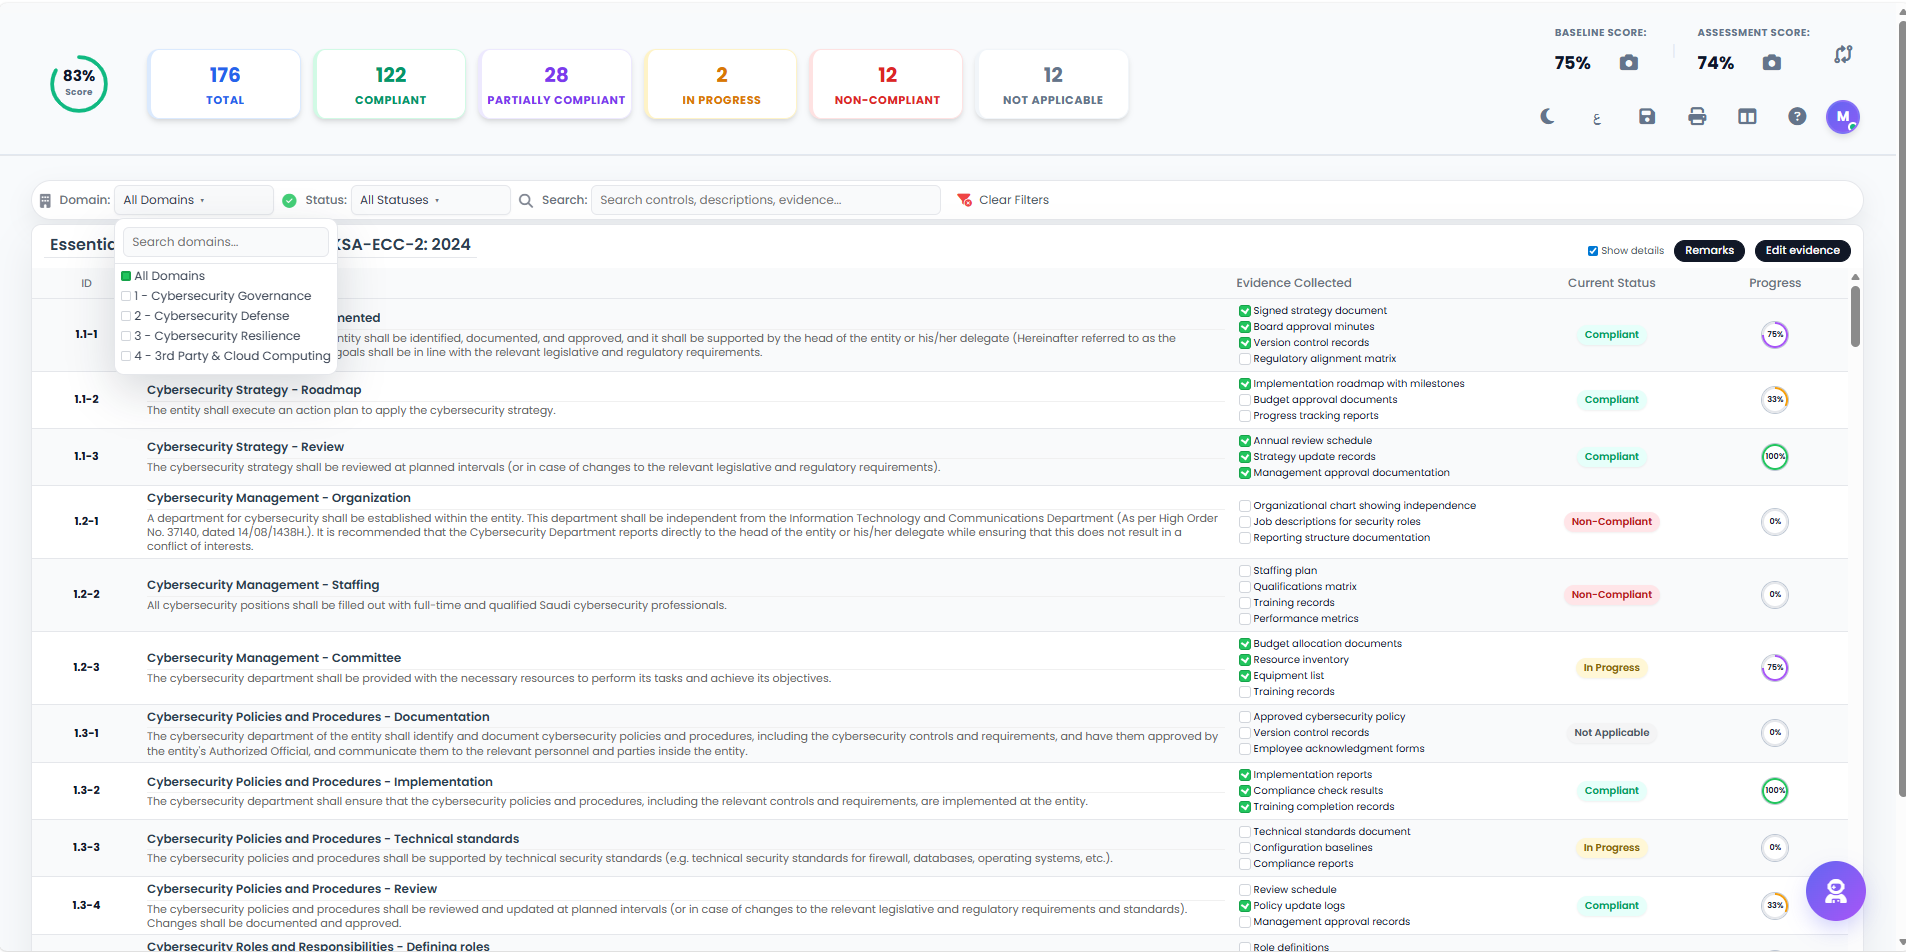Viewport: 1906px width, 952px height.
Task: Capture baseline score with camera icon
Action: coord(1629,63)
